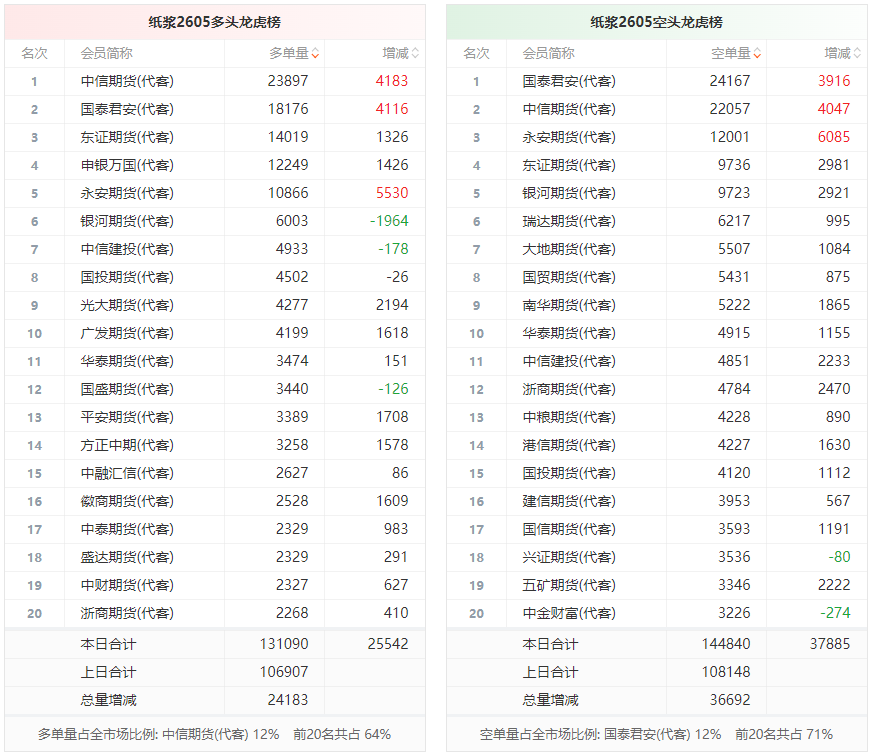The height and width of the screenshot is (756, 871).
Task: Click 盛达期货(代客) row name
Action: [x=127, y=557]
